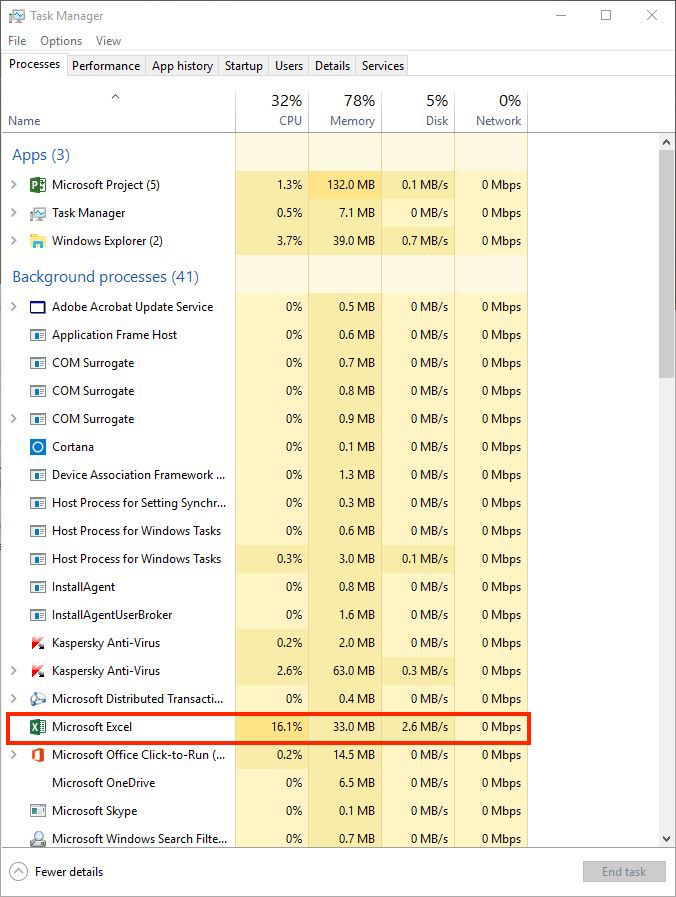The width and height of the screenshot is (676, 897).
Task: Click the scrollbar down arrow
Action: pos(666,839)
